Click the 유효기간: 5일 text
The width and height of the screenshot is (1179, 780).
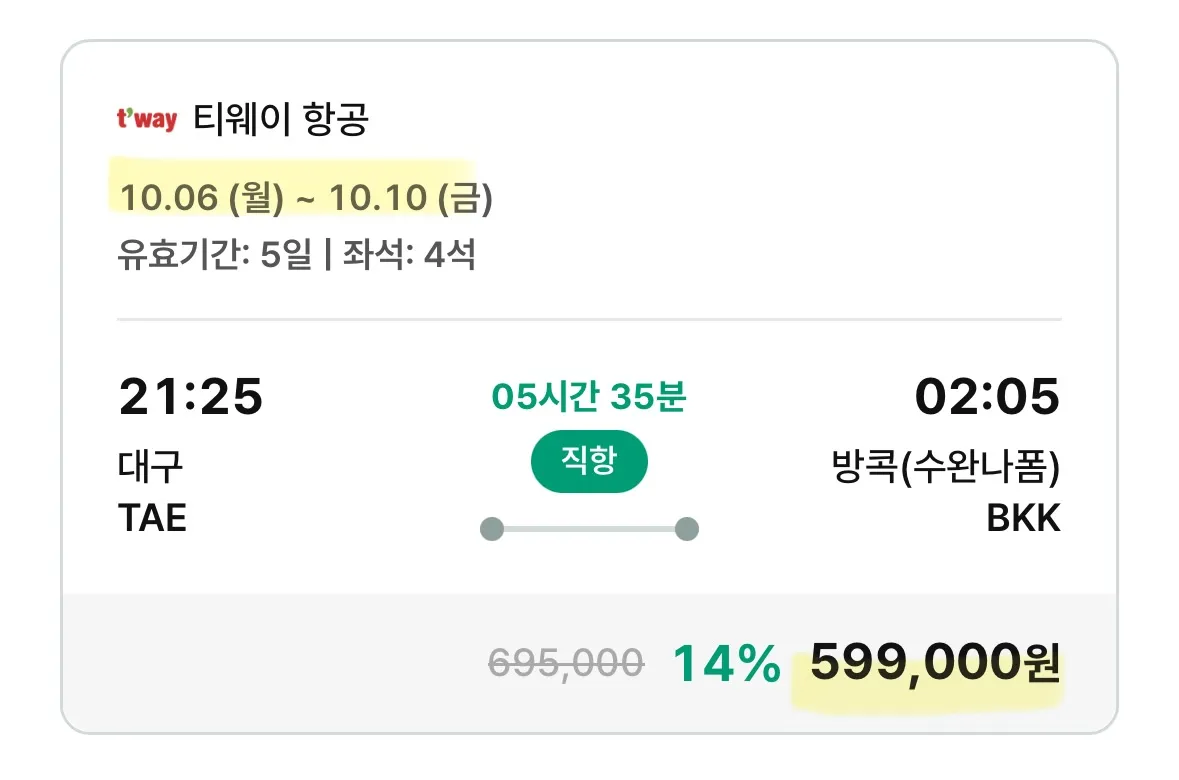coord(213,255)
